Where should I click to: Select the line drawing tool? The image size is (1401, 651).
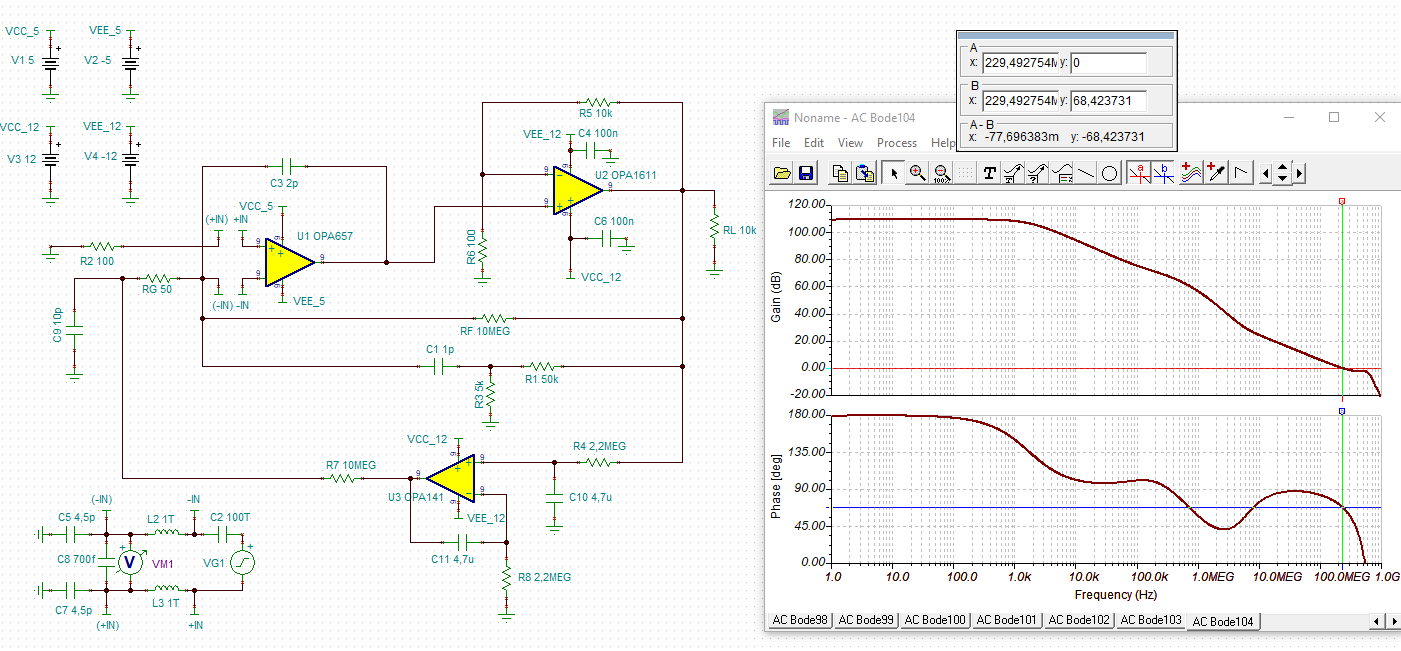click(x=1085, y=172)
